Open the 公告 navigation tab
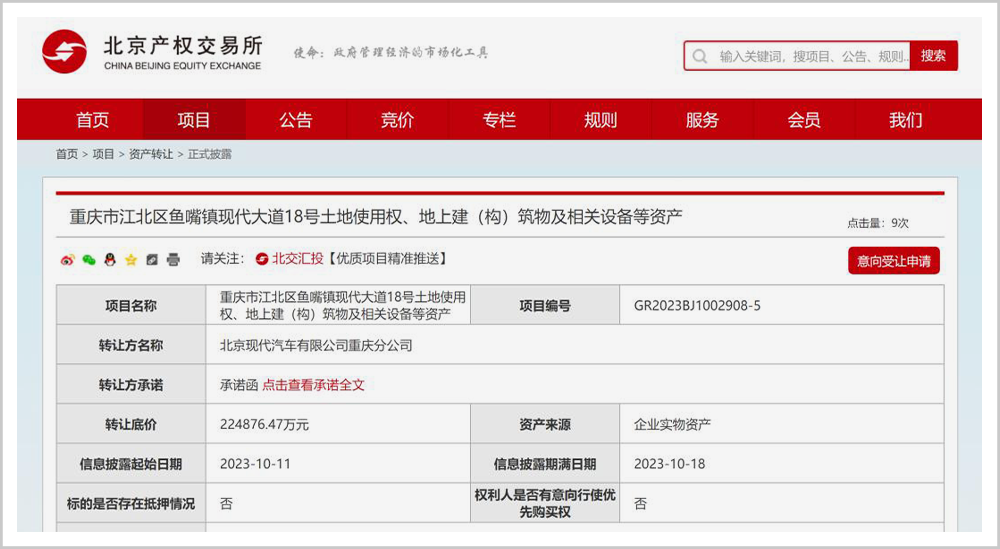1000x549 pixels. (296, 120)
